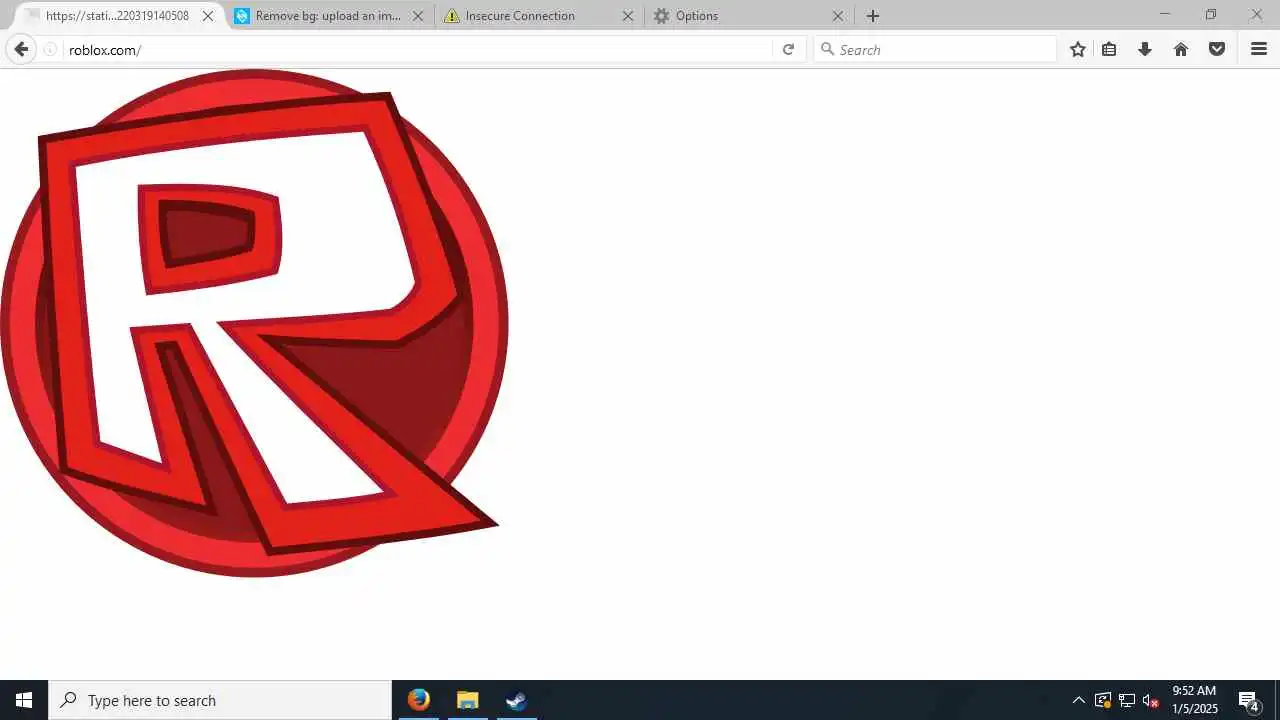Close the Insecure Connection tab
Image resolution: width=1280 pixels, height=720 pixels.
coord(628,16)
